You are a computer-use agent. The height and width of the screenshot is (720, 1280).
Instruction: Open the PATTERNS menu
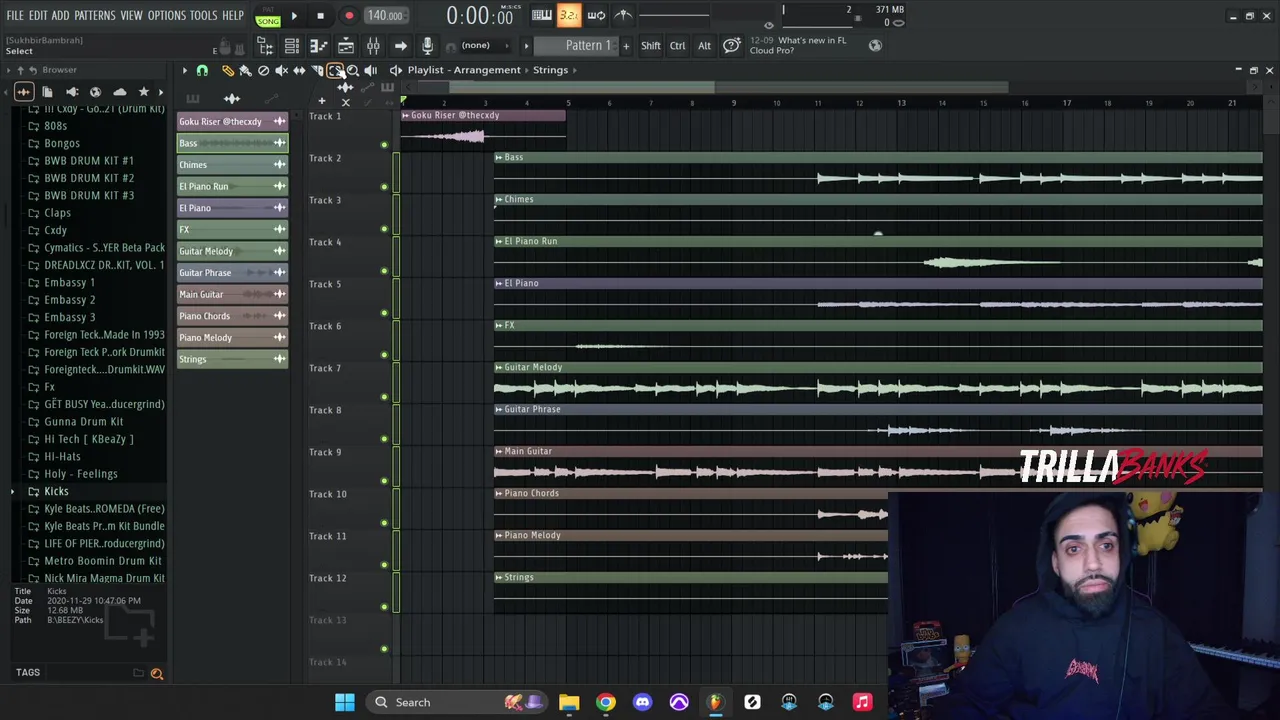[95, 16]
